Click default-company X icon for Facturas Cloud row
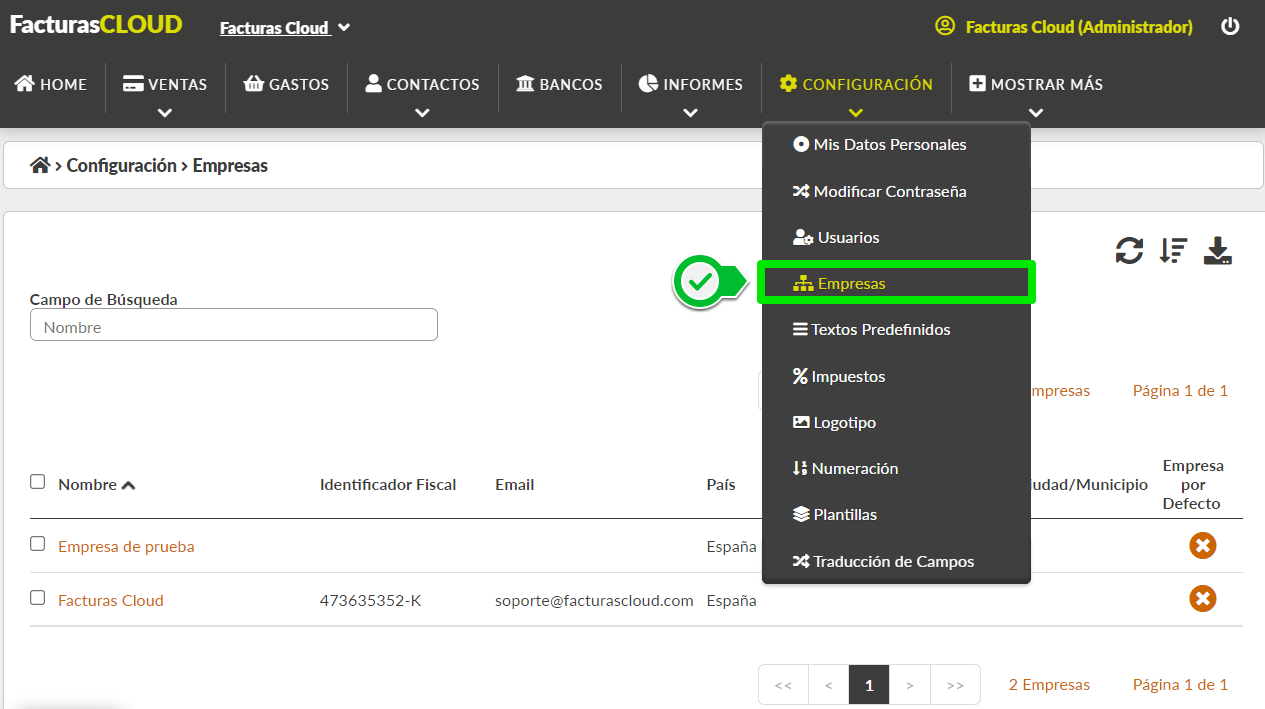Screen dimensions: 1265x709 coord(1202,599)
